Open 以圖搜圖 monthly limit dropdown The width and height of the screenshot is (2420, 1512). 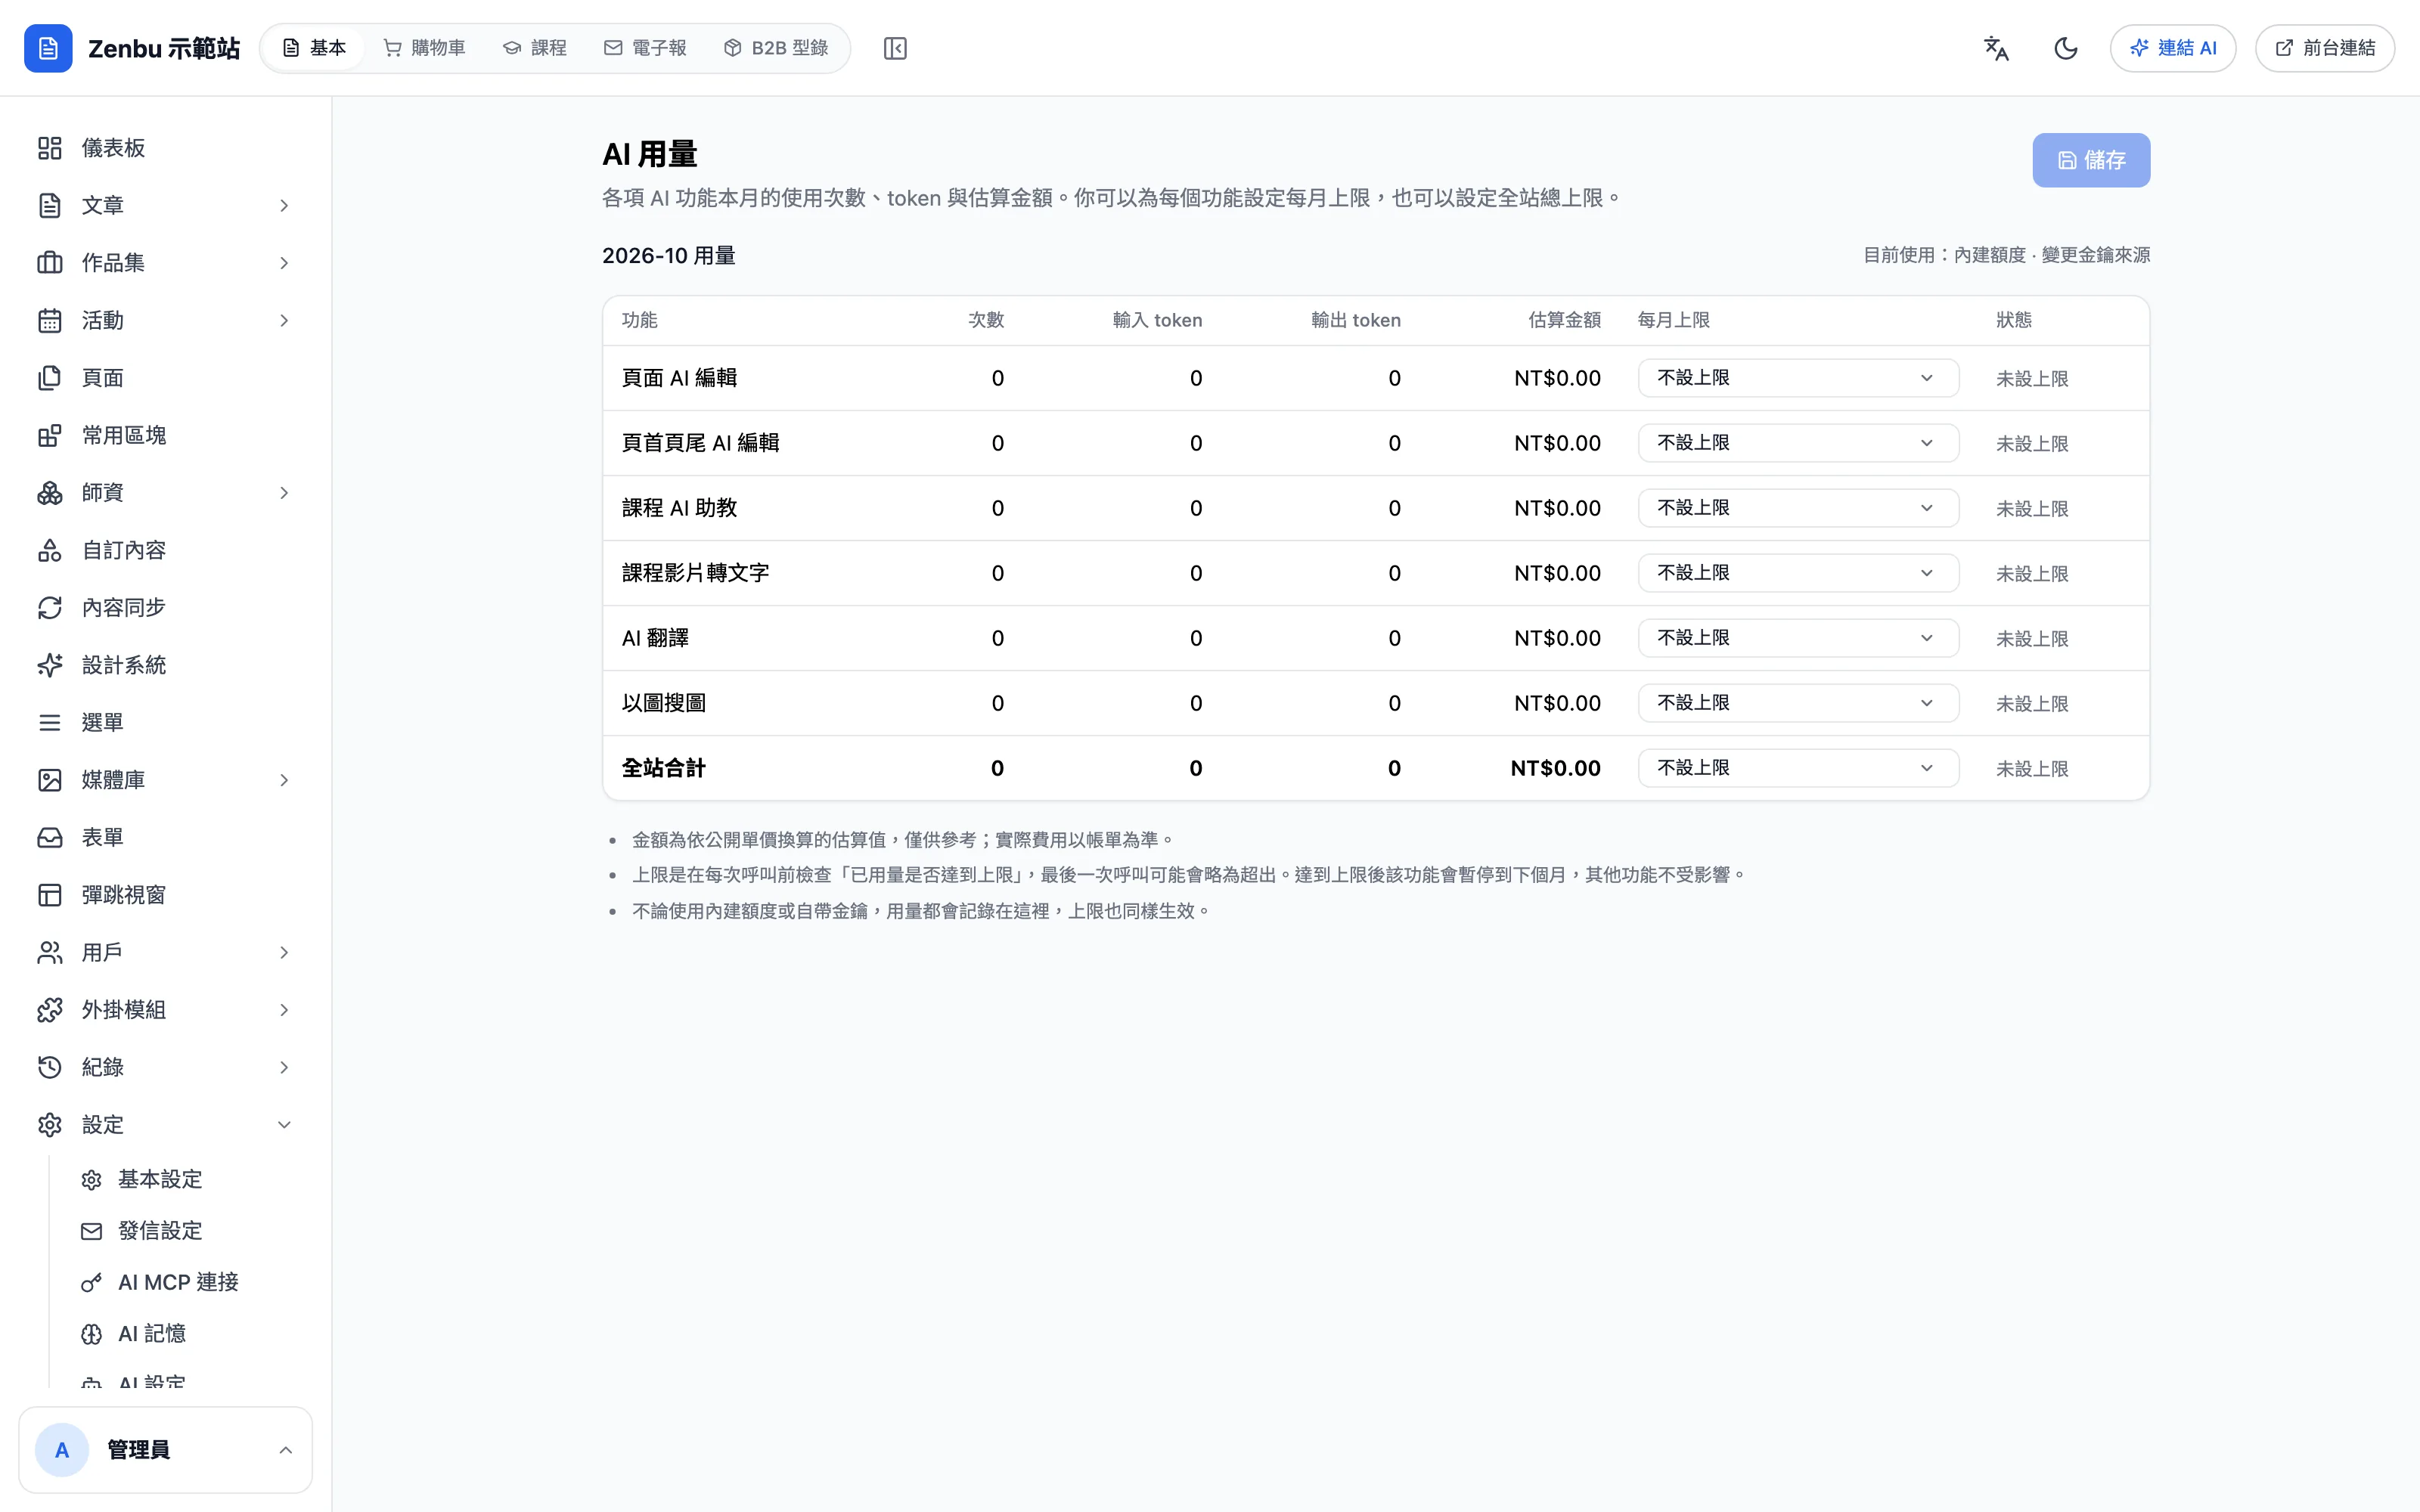(x=1798, y=703)
